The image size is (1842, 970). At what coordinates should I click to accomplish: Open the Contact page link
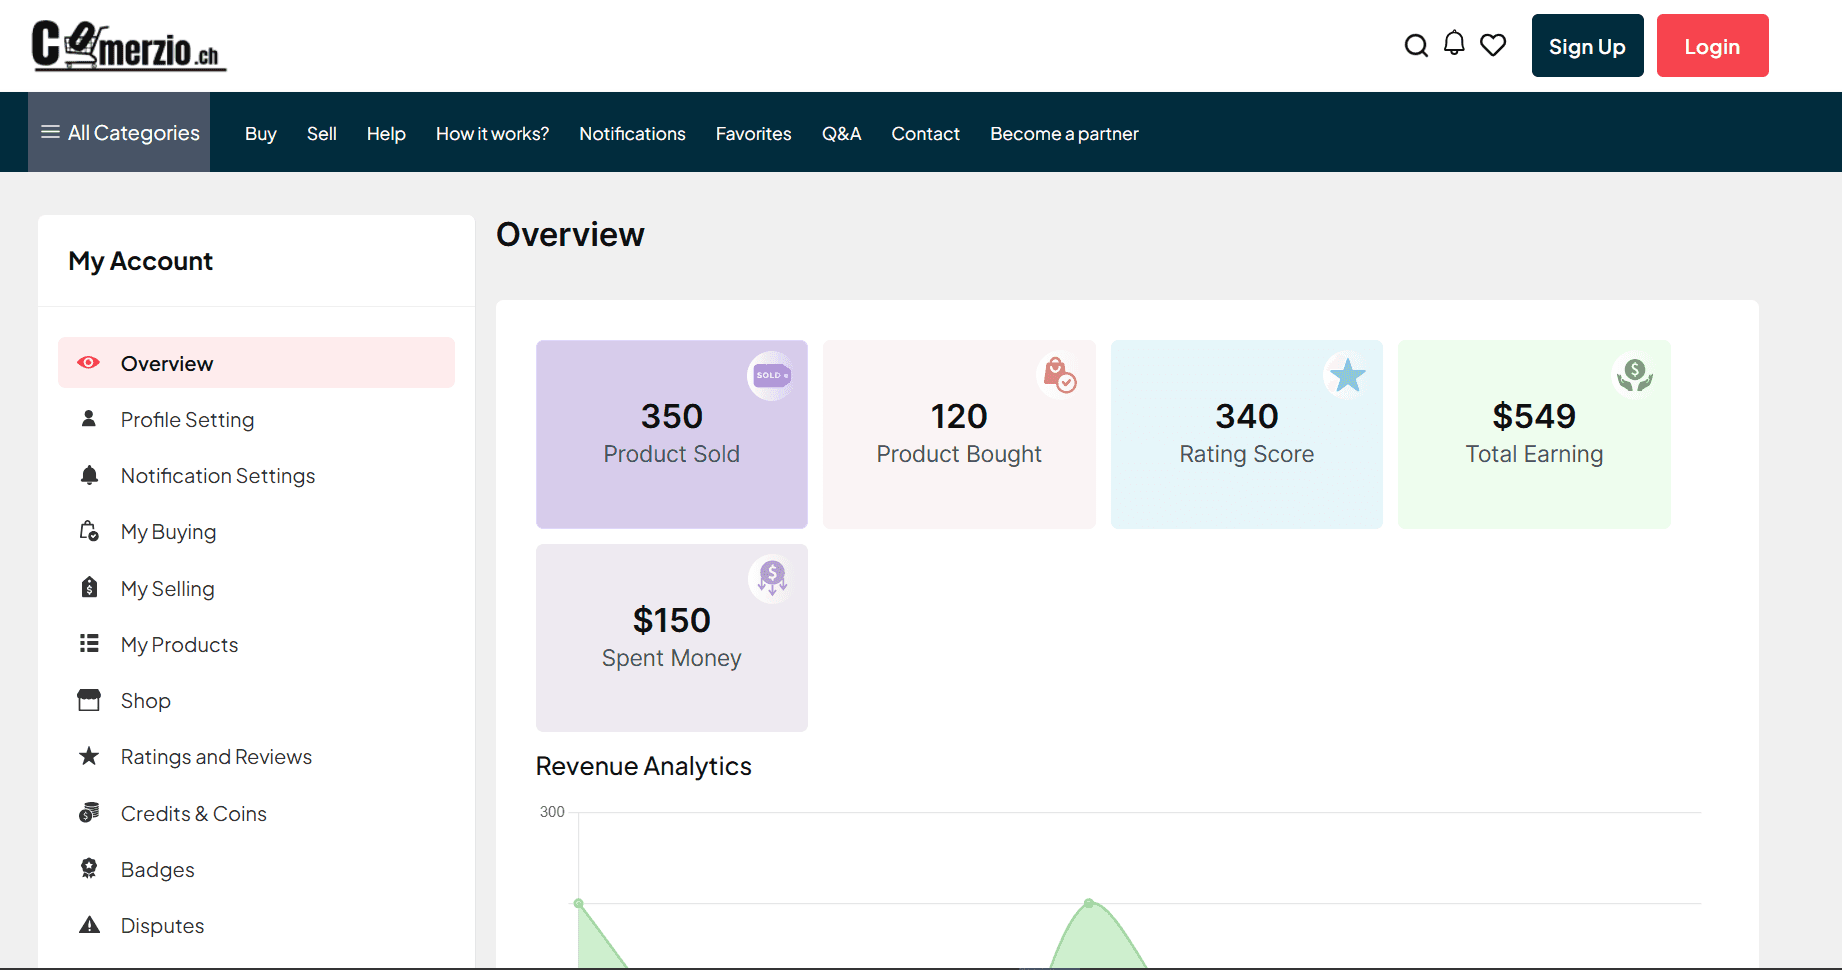[x=925, y=133]
